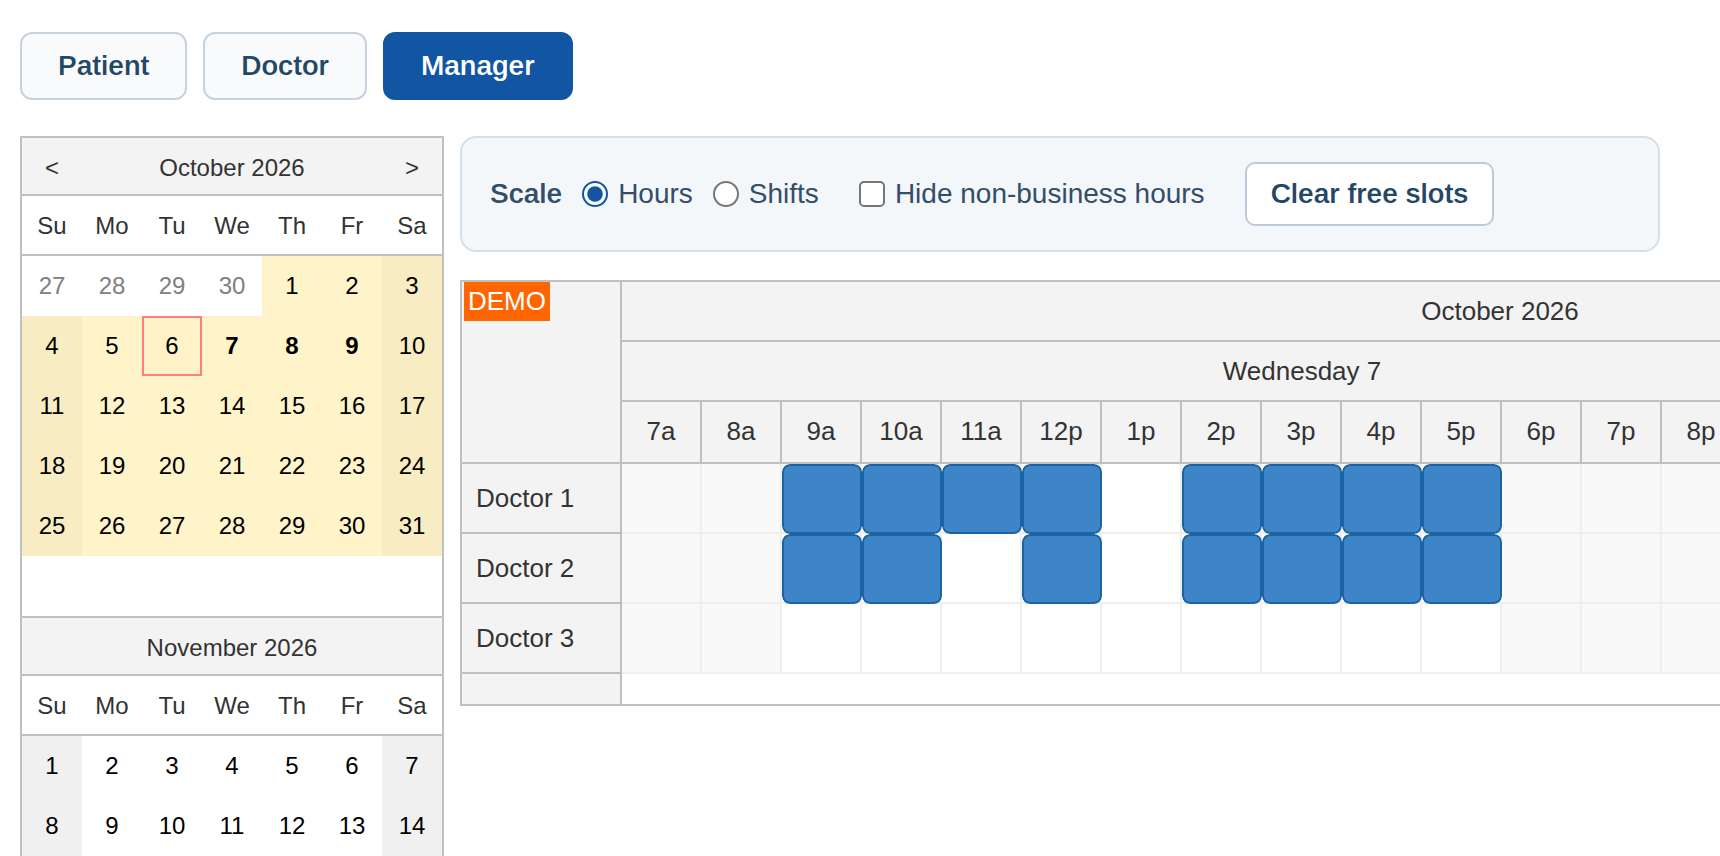Select October 7 in the calendar
Image resolution: width=1720 pixels, height=856 pixels.
(232, 346)
